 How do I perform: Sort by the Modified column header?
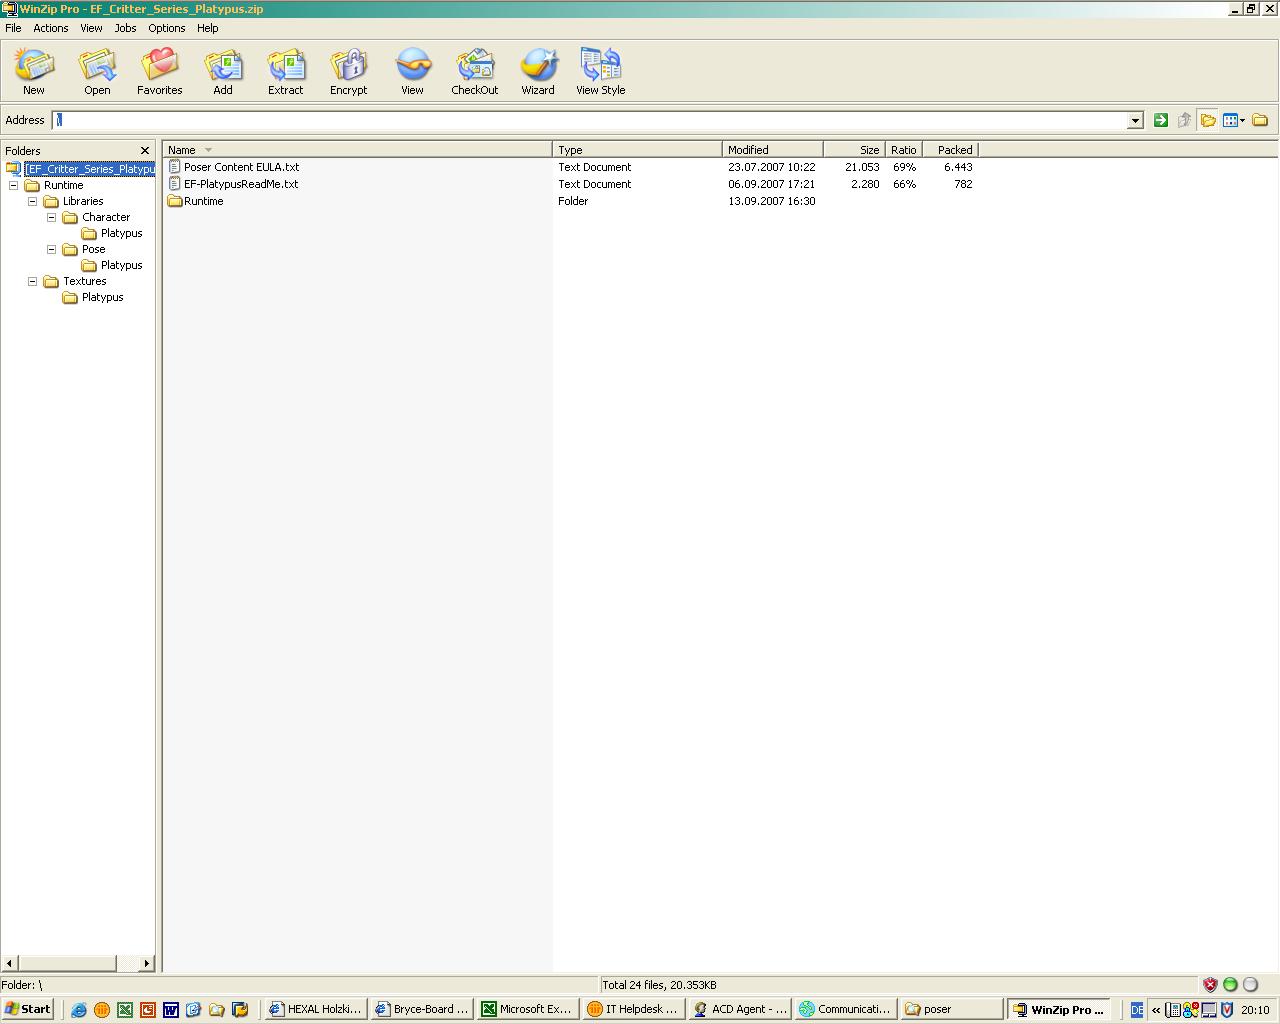click(x=772, y=150)
